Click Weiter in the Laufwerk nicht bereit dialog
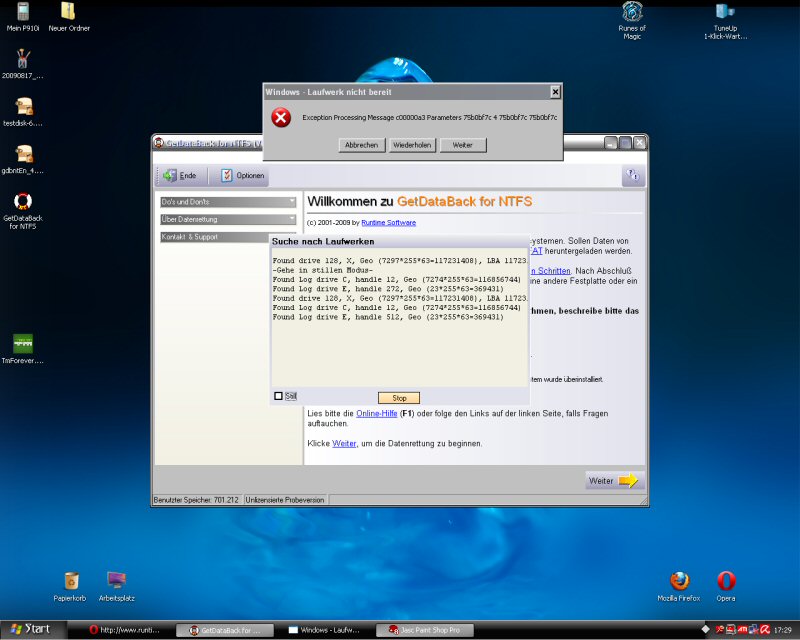Image resolution: width=800 pixels, height=640 pixels. pos(463,145)
